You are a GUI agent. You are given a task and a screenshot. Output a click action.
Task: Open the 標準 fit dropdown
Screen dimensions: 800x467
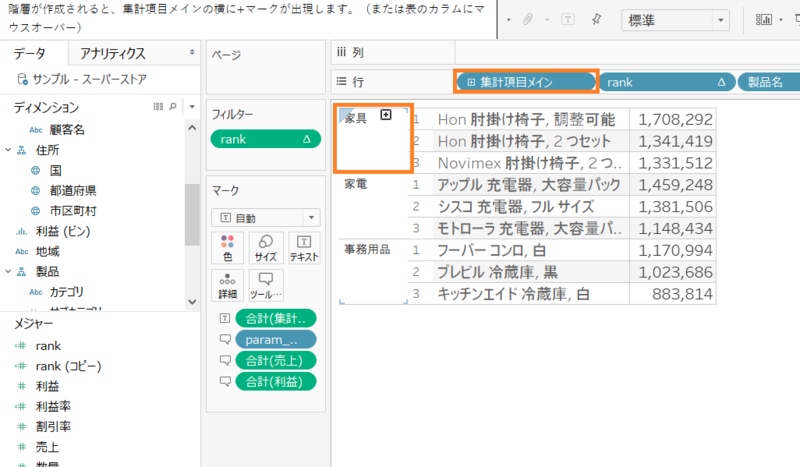675,20
